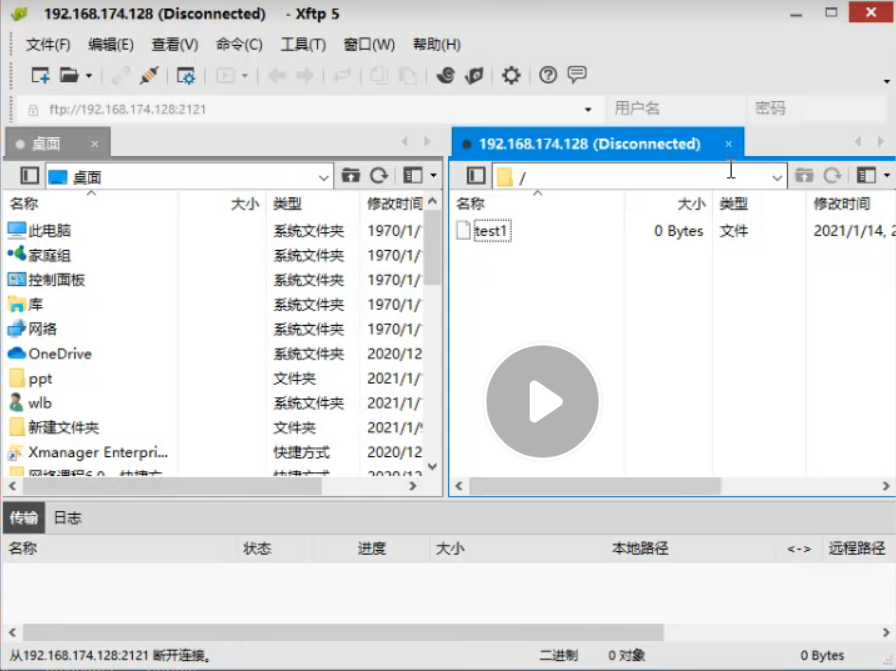Image resolution: width=896 pixels, height=671 pixels.
Task: Click the transfer play icon in toolbar
Action: click(225, 75)
